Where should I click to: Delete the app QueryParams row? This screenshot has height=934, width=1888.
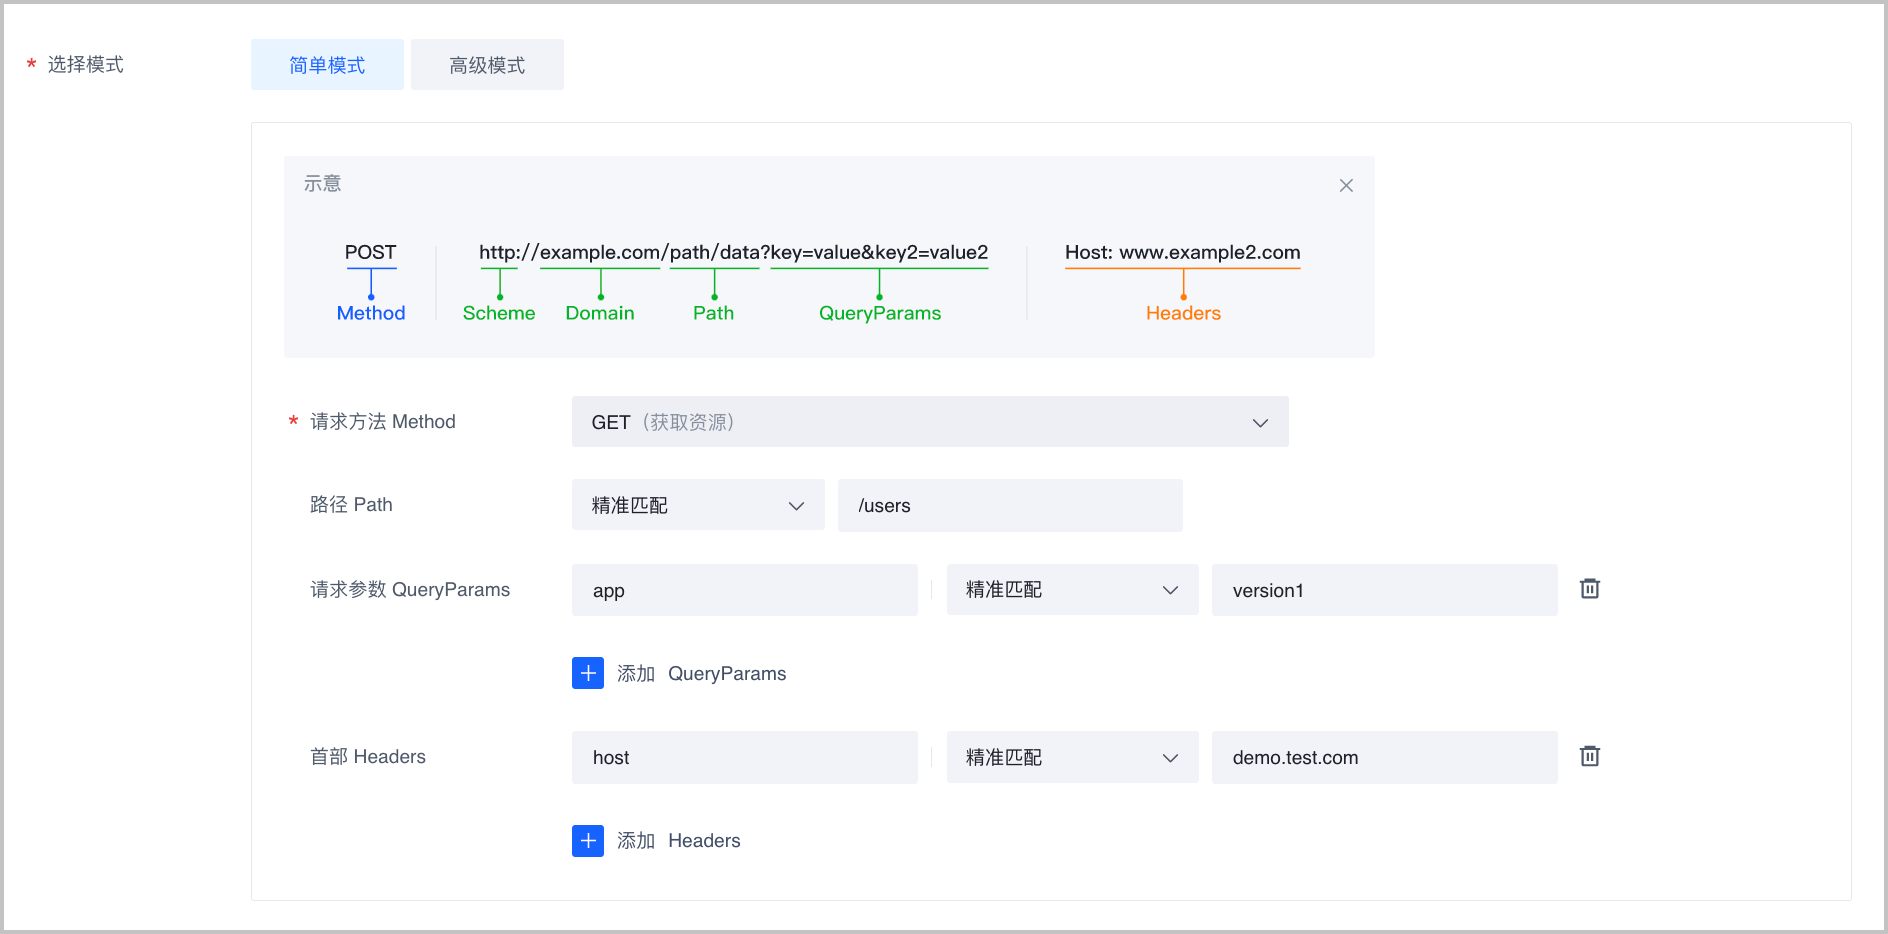(1589, 589)
